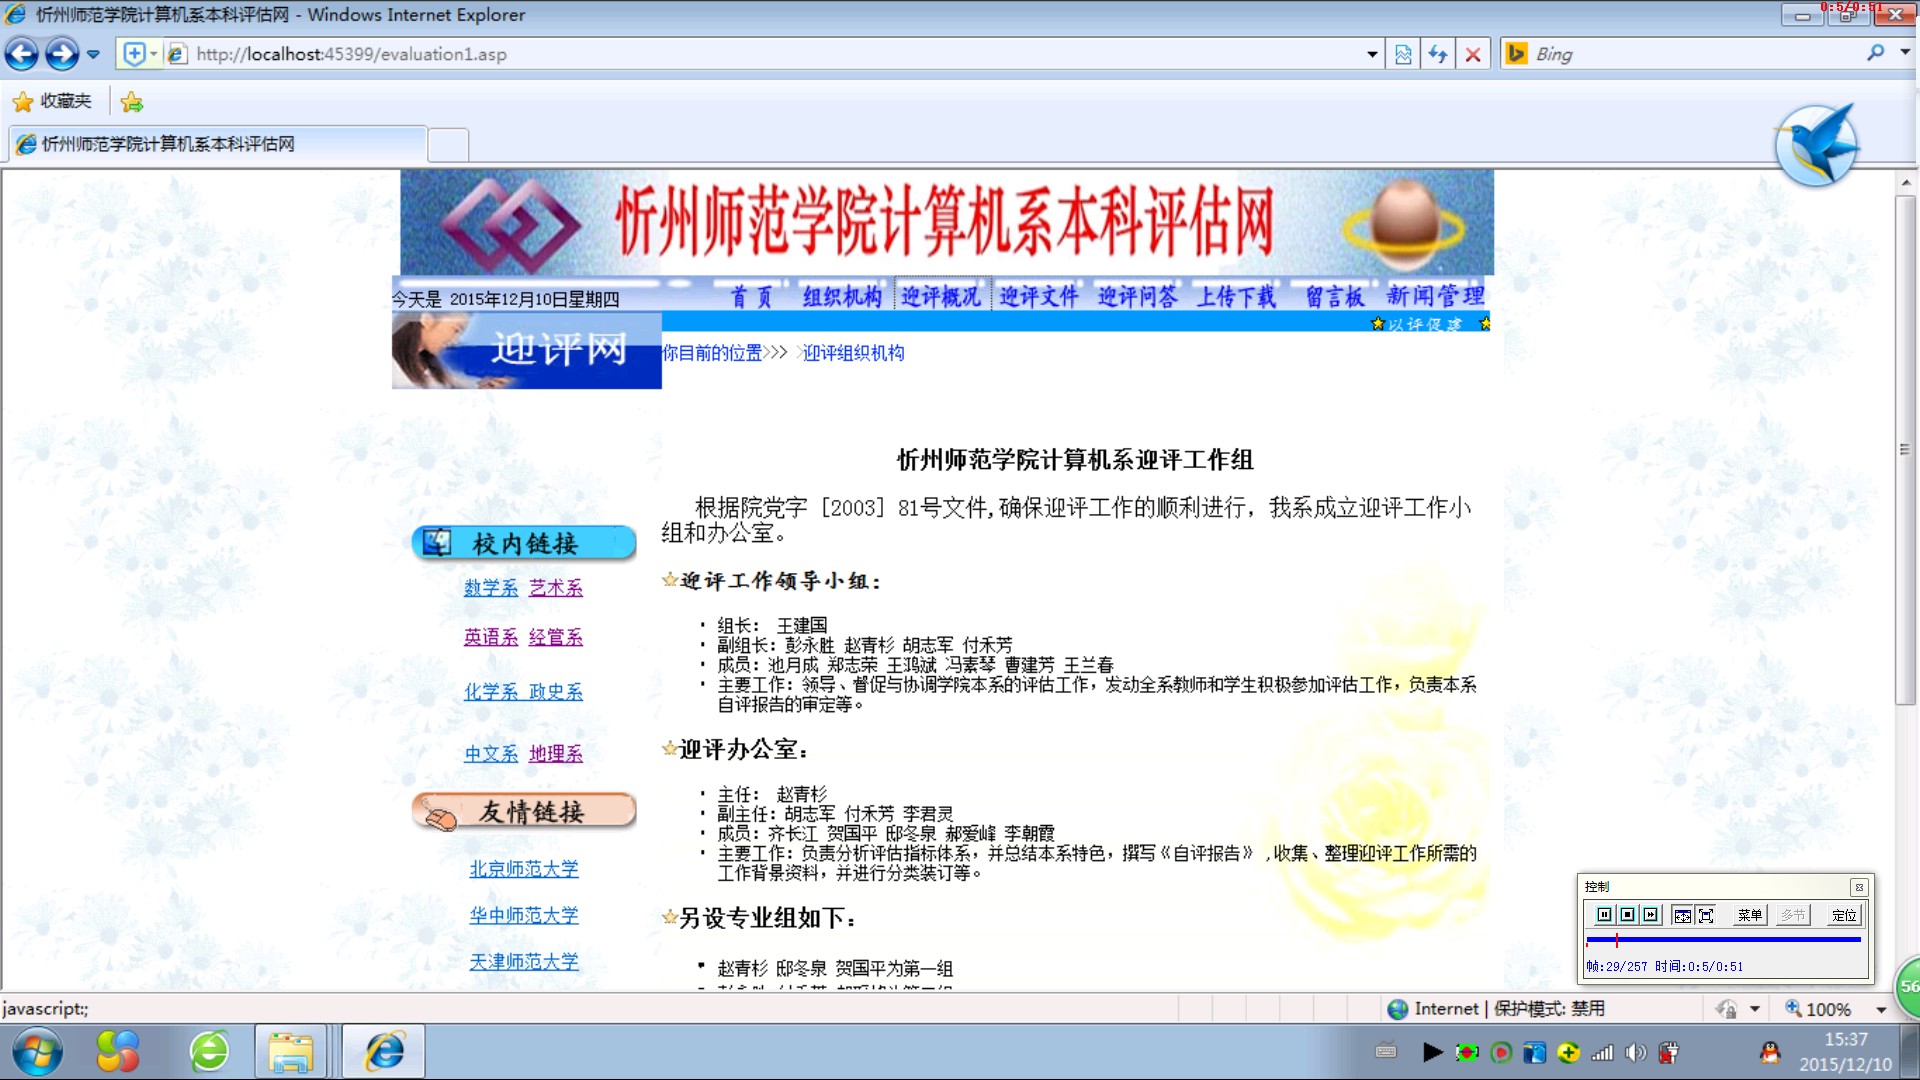Click the page vertical scrollbar thumb
Image resolution: width=1920 pixels, height=1080 pixels.
click(1906, 450)
